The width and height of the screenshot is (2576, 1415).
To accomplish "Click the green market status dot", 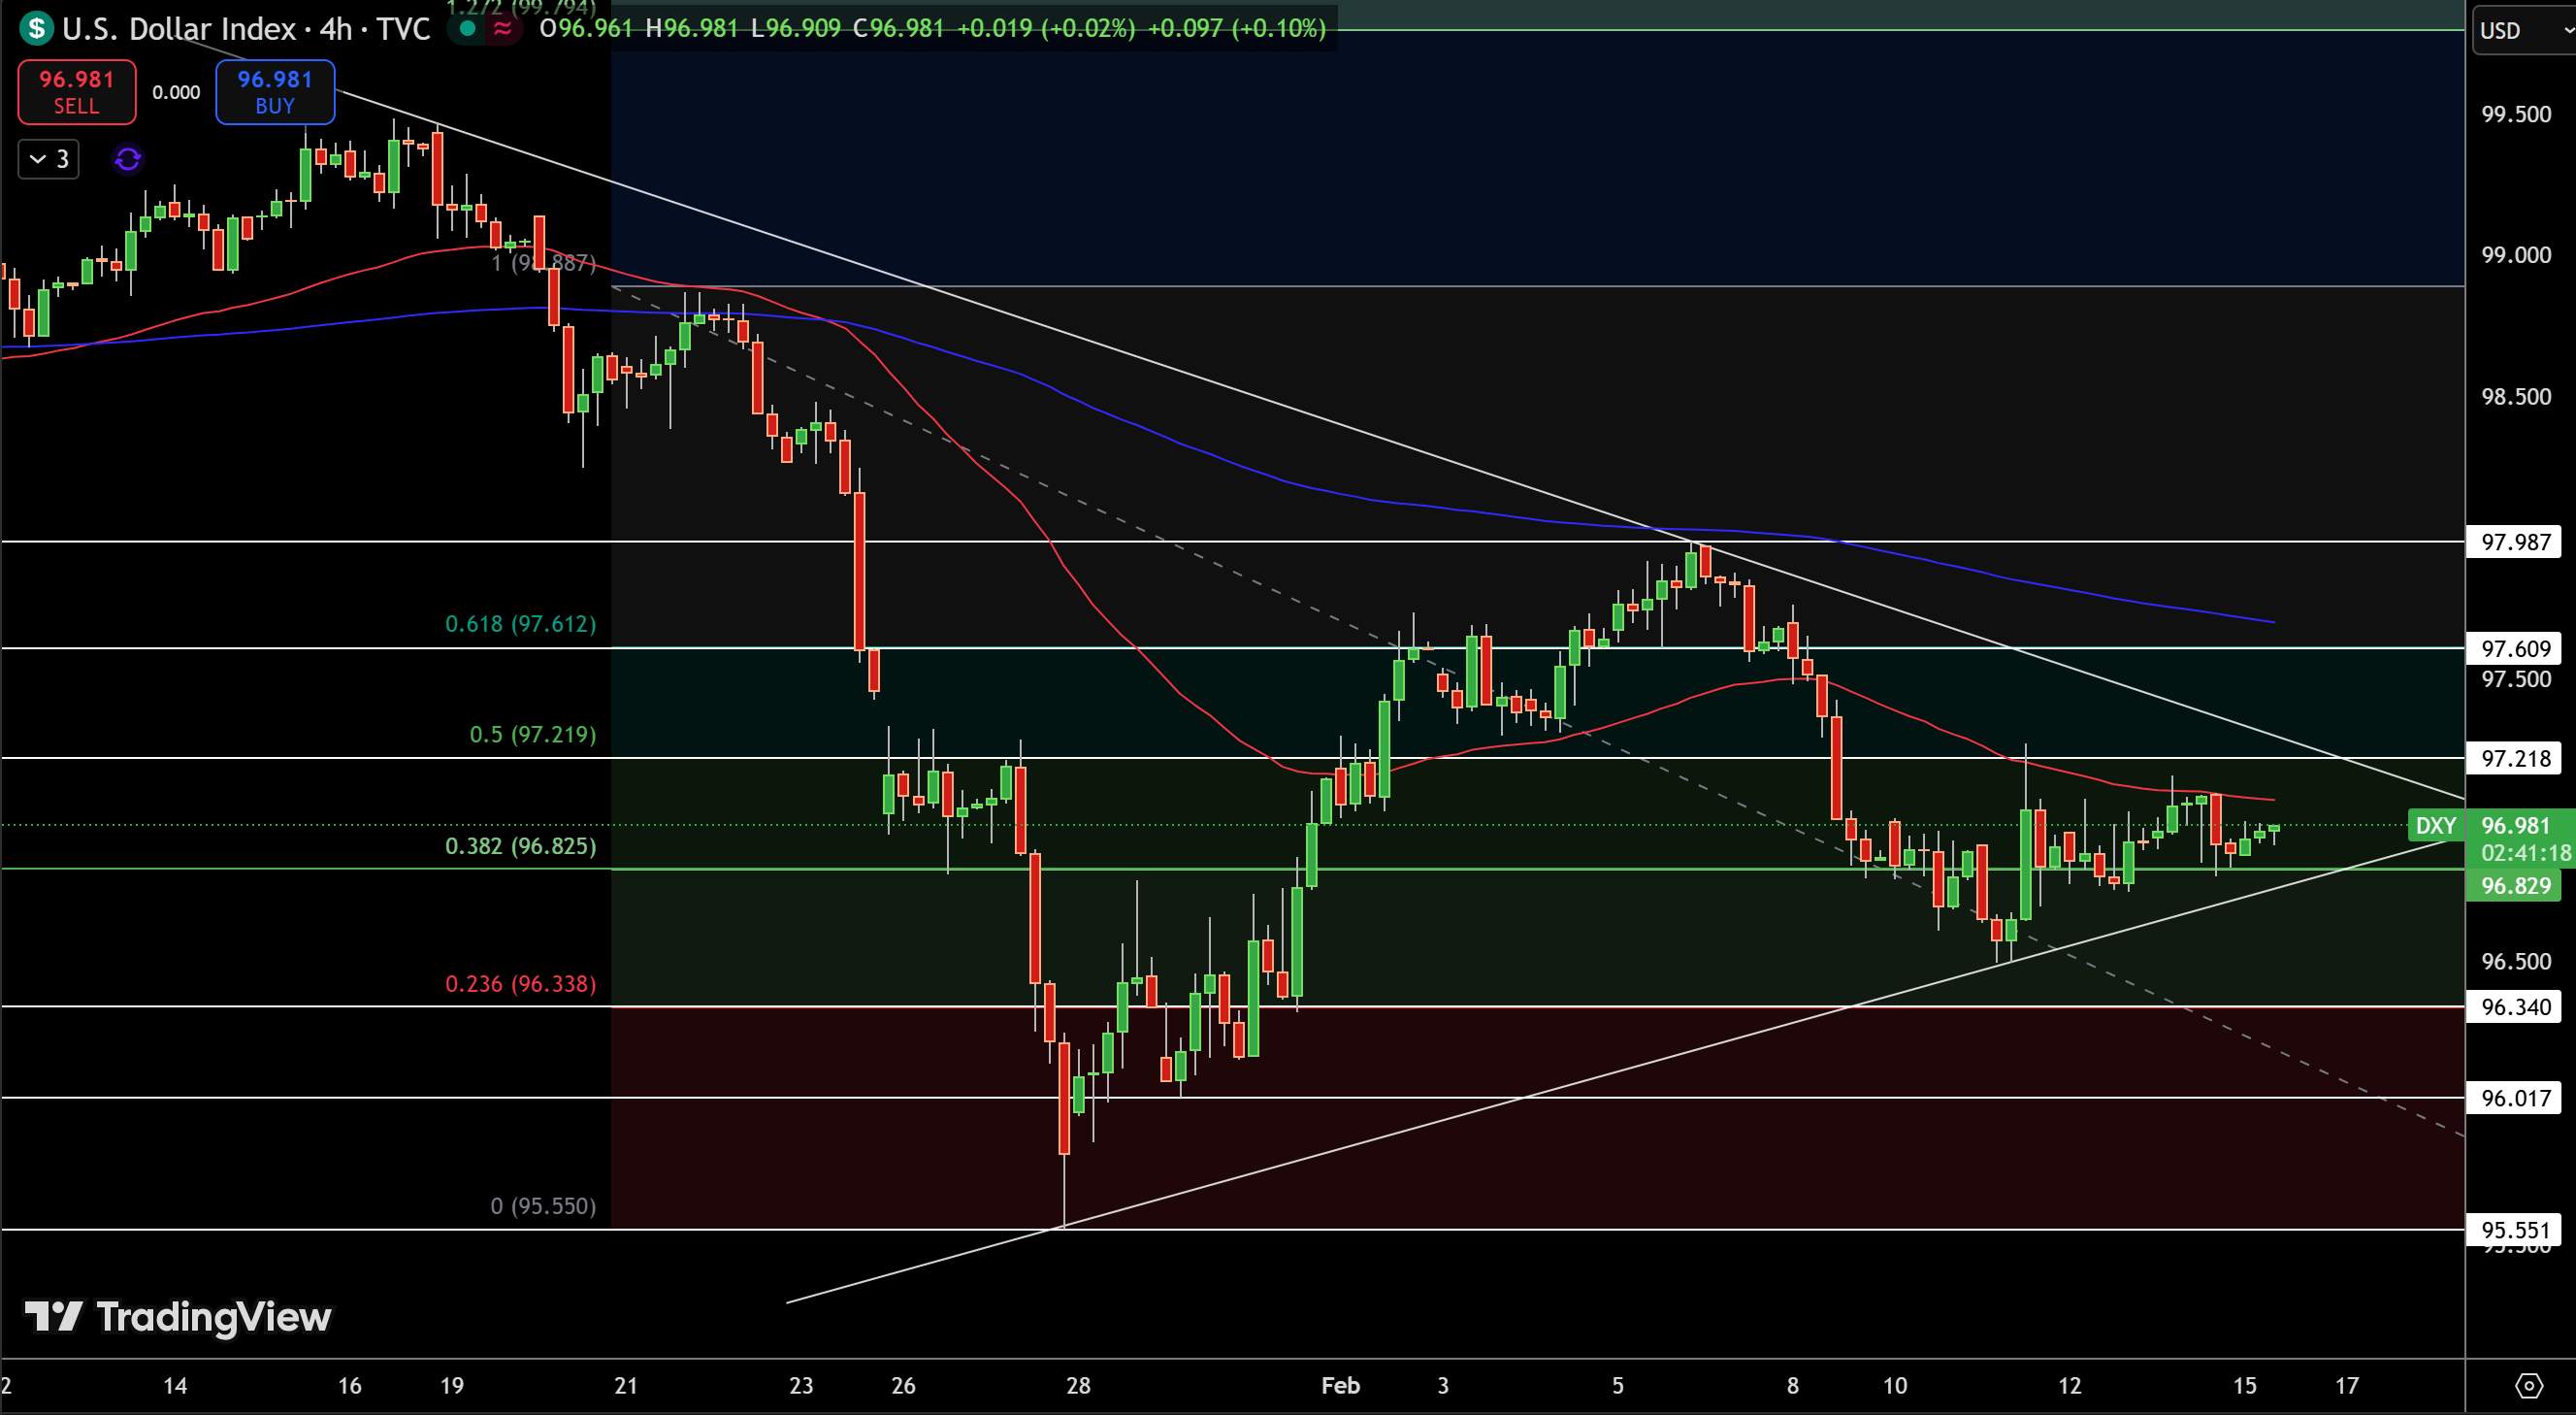I will point(467,28).
